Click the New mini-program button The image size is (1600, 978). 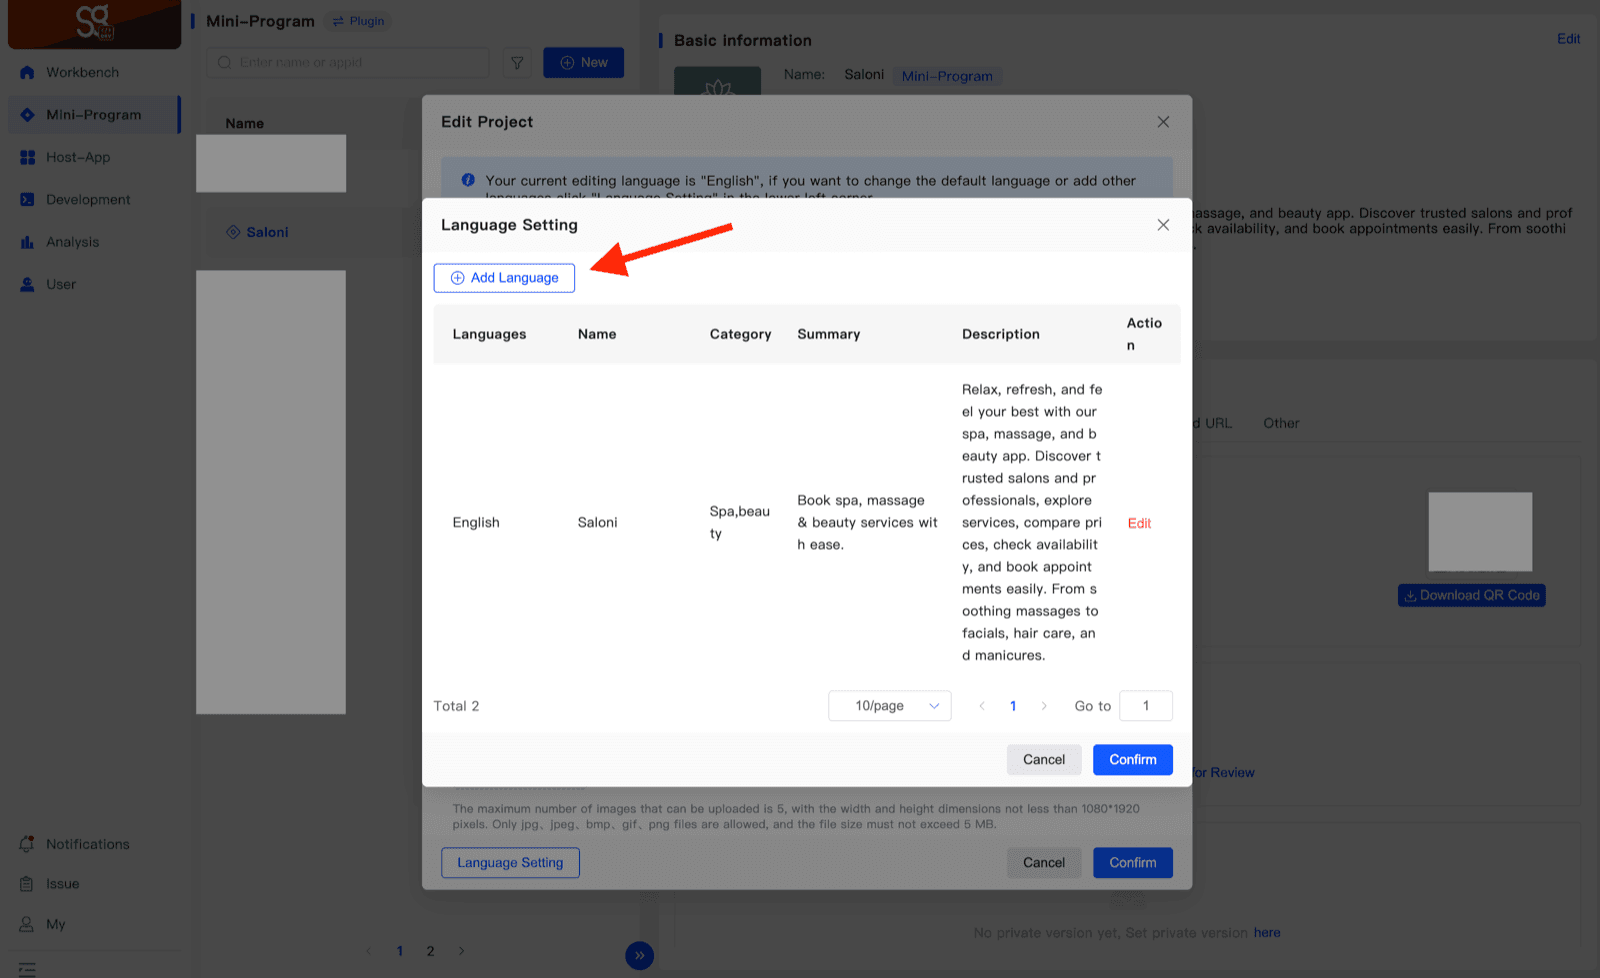coord(584,63)
